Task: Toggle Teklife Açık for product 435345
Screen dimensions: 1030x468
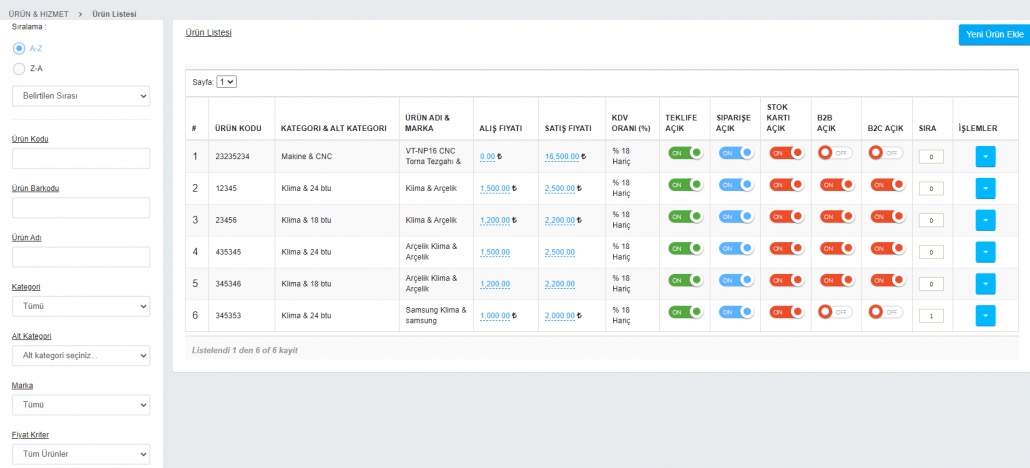Action: click(686, 248)
